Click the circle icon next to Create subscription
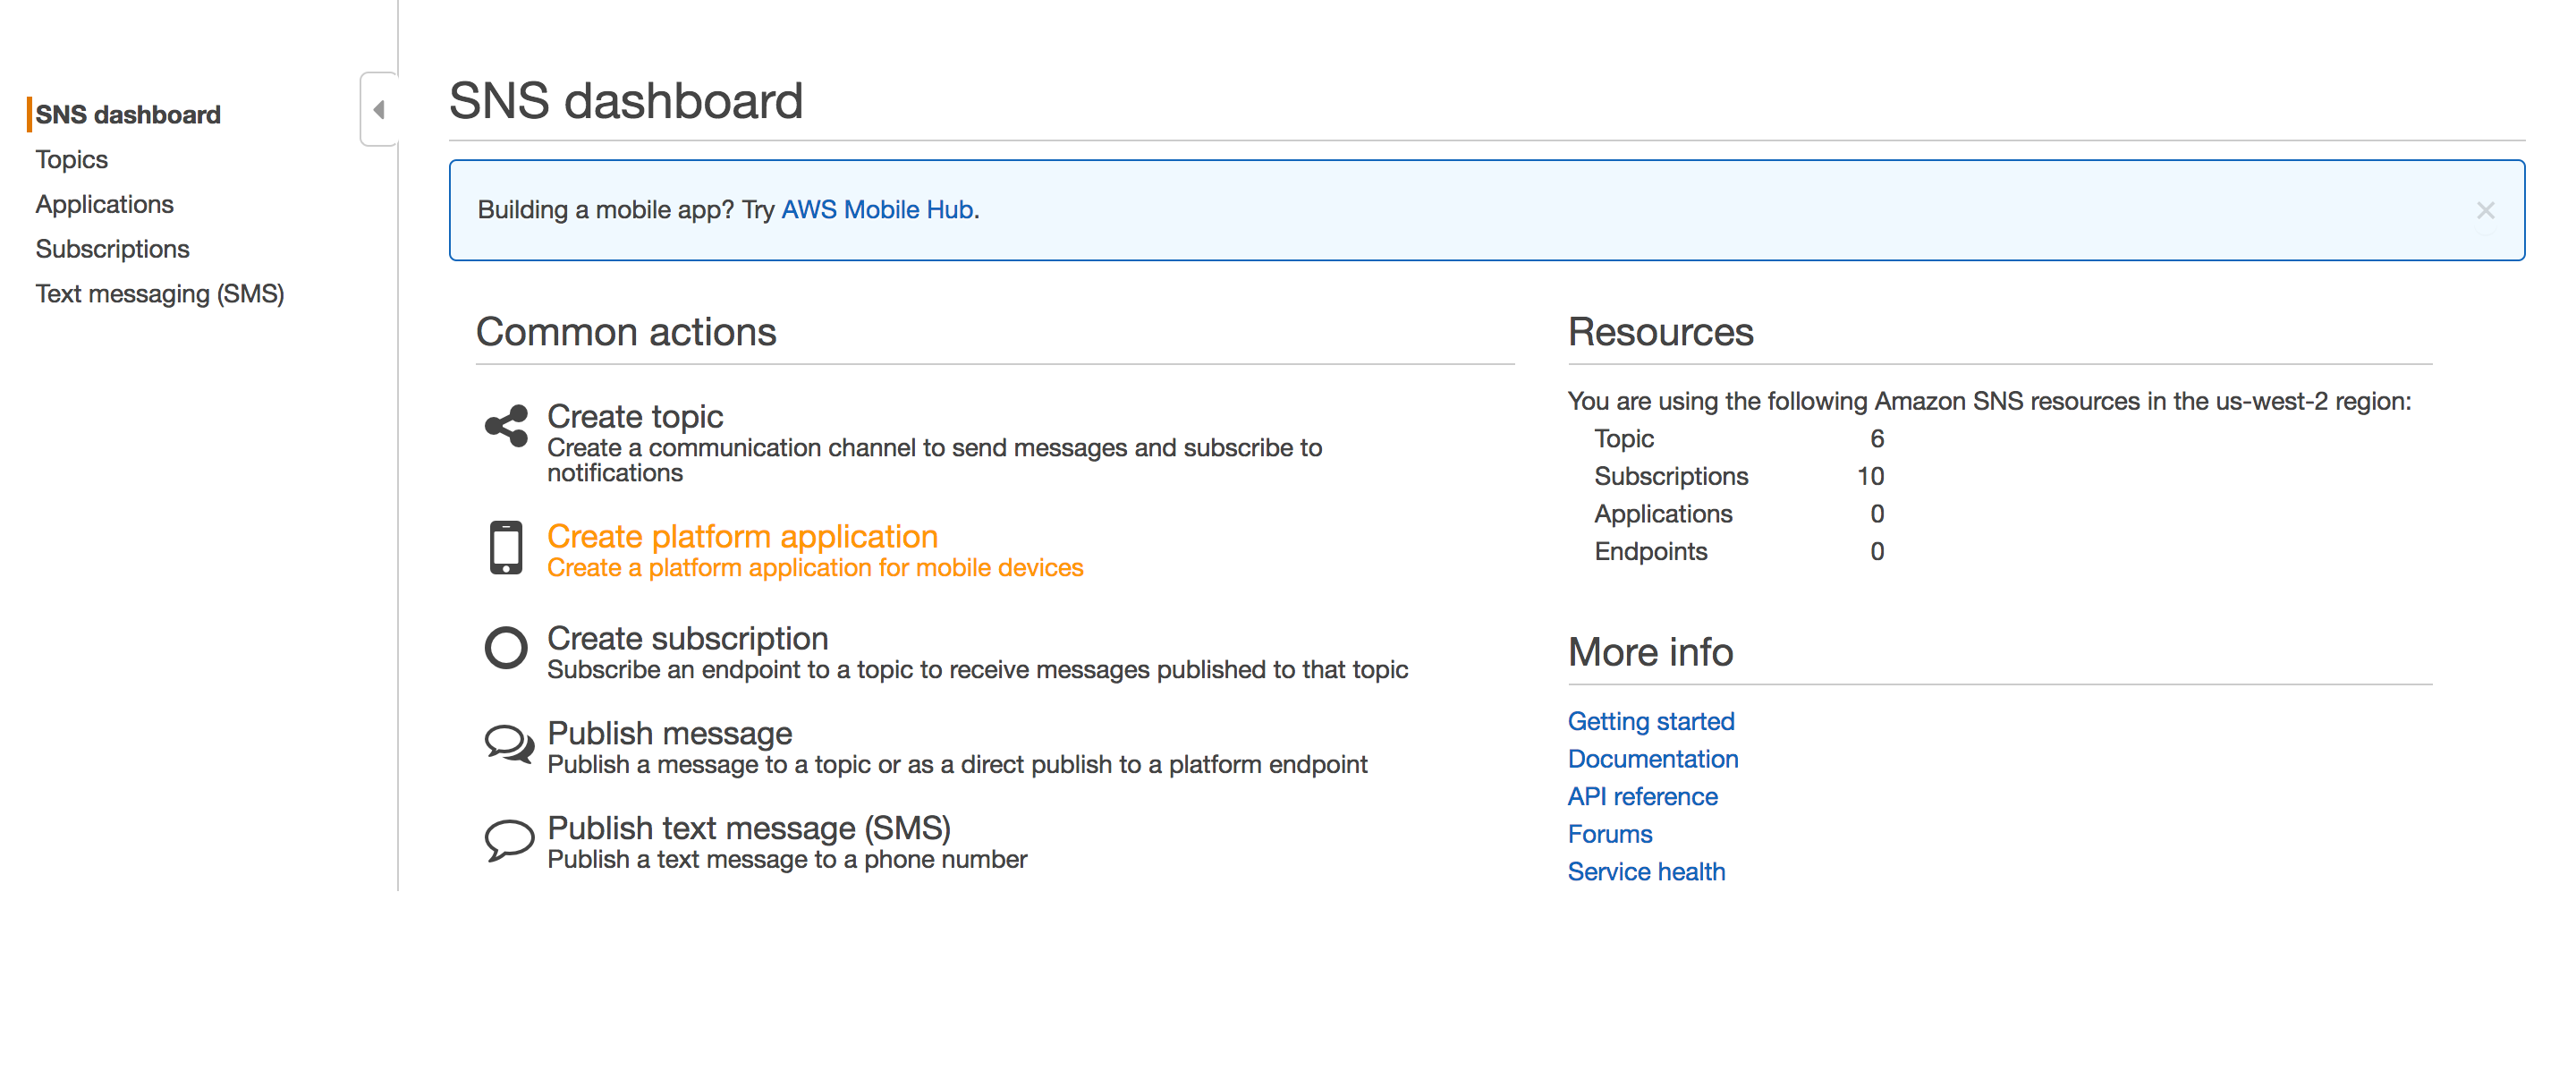Viewport: 2576px width, 1079px height. click(506, 647)
